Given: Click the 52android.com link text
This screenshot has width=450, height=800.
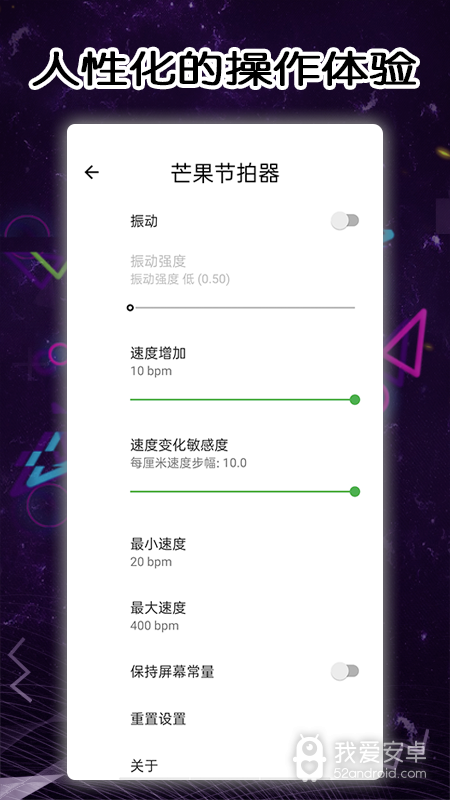Looking at the screenshot, I should coord(380,773).
